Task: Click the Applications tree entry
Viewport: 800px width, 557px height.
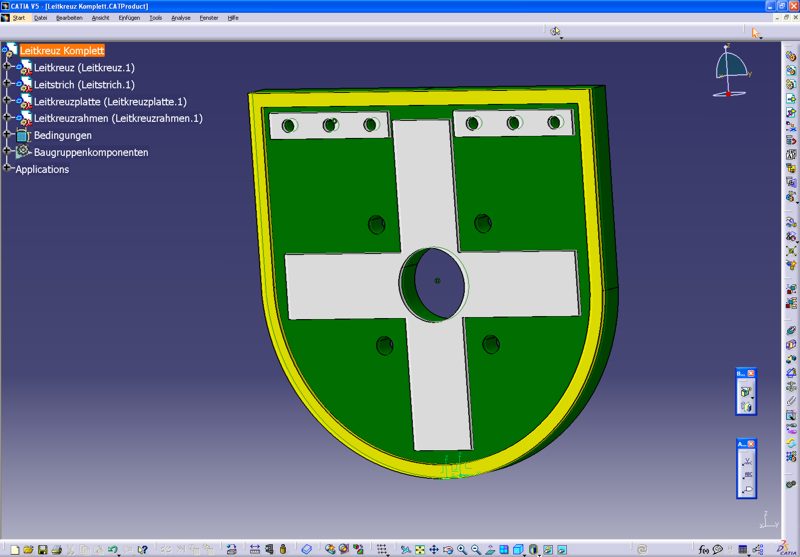Action: (x=42, y=169)
